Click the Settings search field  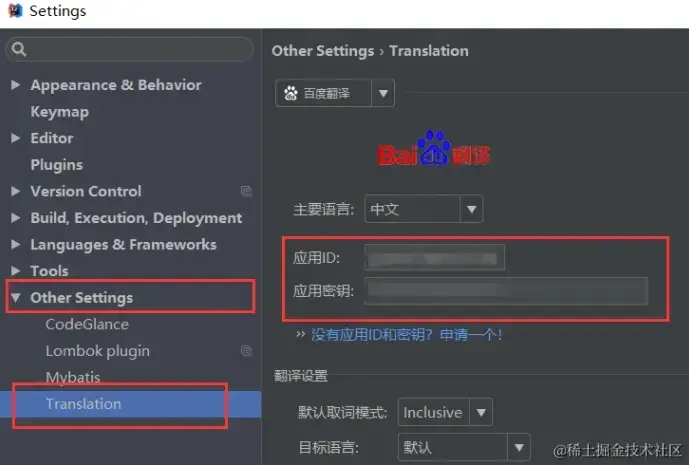[x=130, y=49]
